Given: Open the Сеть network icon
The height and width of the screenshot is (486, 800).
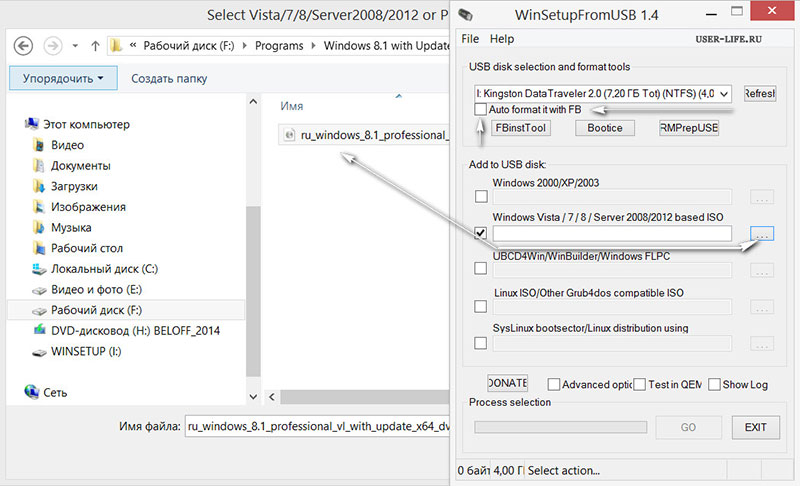Looking at the screenshot, I should pos(32,392).
